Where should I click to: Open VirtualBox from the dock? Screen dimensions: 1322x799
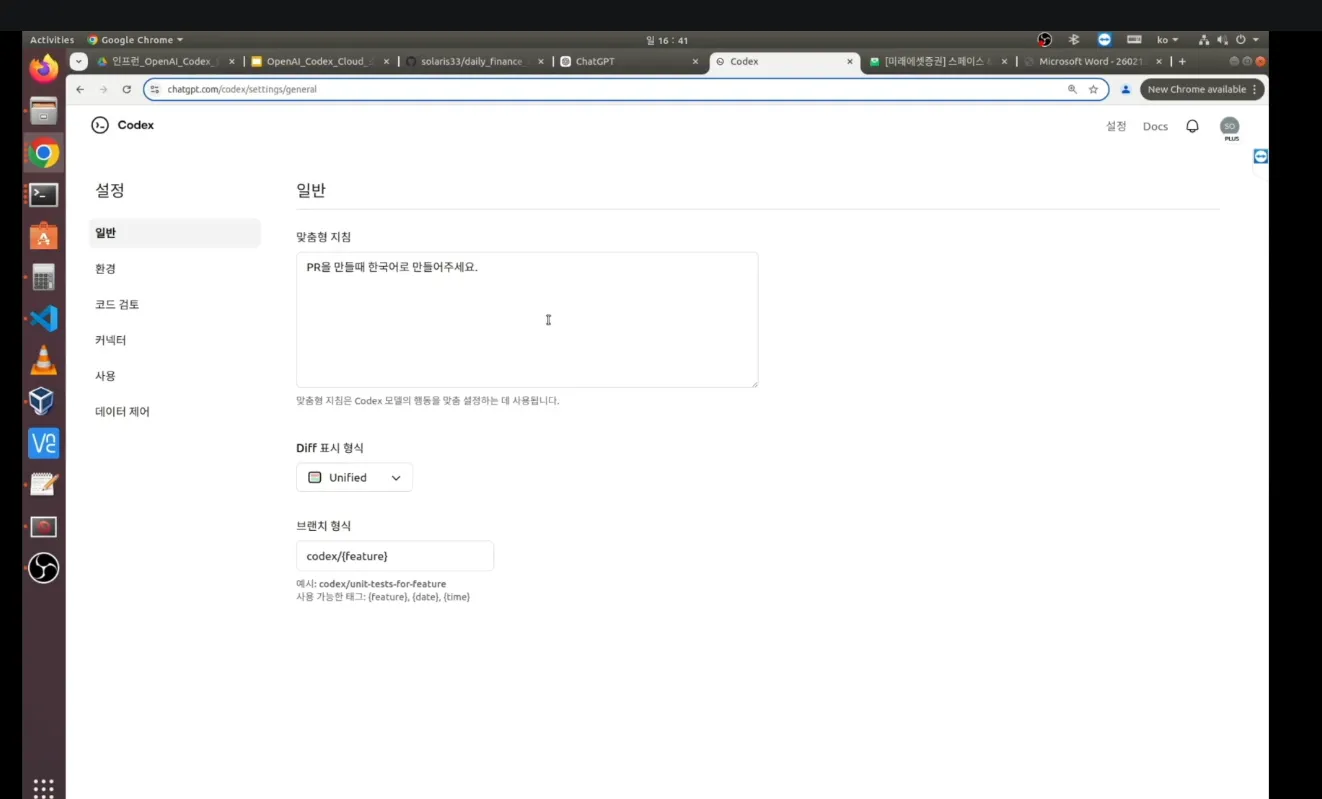click(x=43, y=401)
